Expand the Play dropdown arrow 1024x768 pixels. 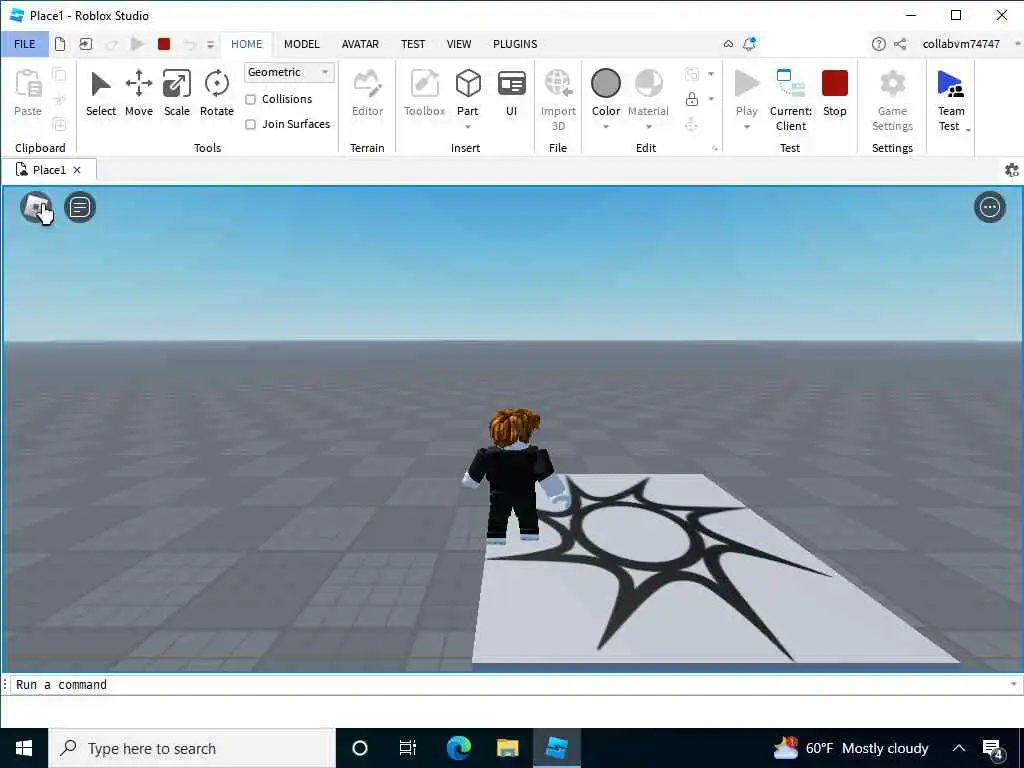(746, 127)
